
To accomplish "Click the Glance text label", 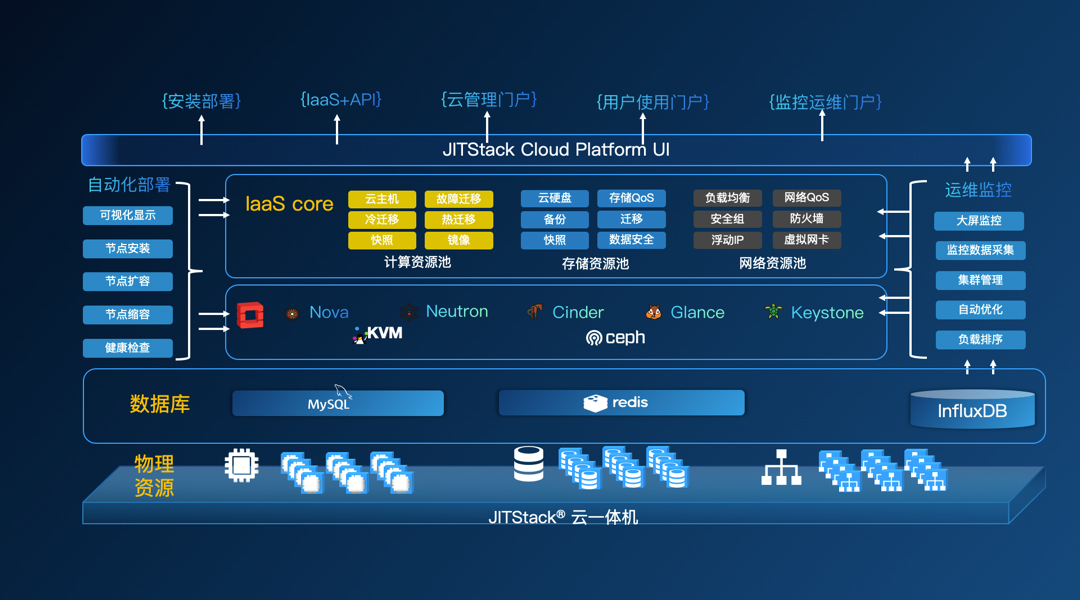I will [698, 313].
